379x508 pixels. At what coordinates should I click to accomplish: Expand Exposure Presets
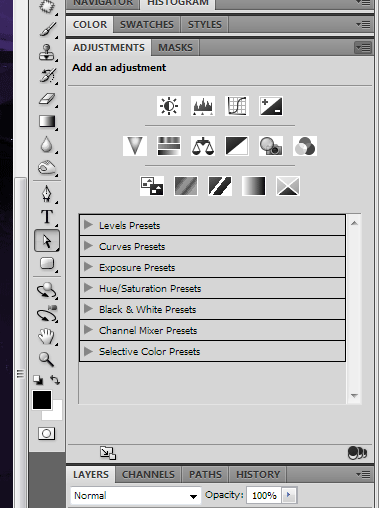coord(88,267)
